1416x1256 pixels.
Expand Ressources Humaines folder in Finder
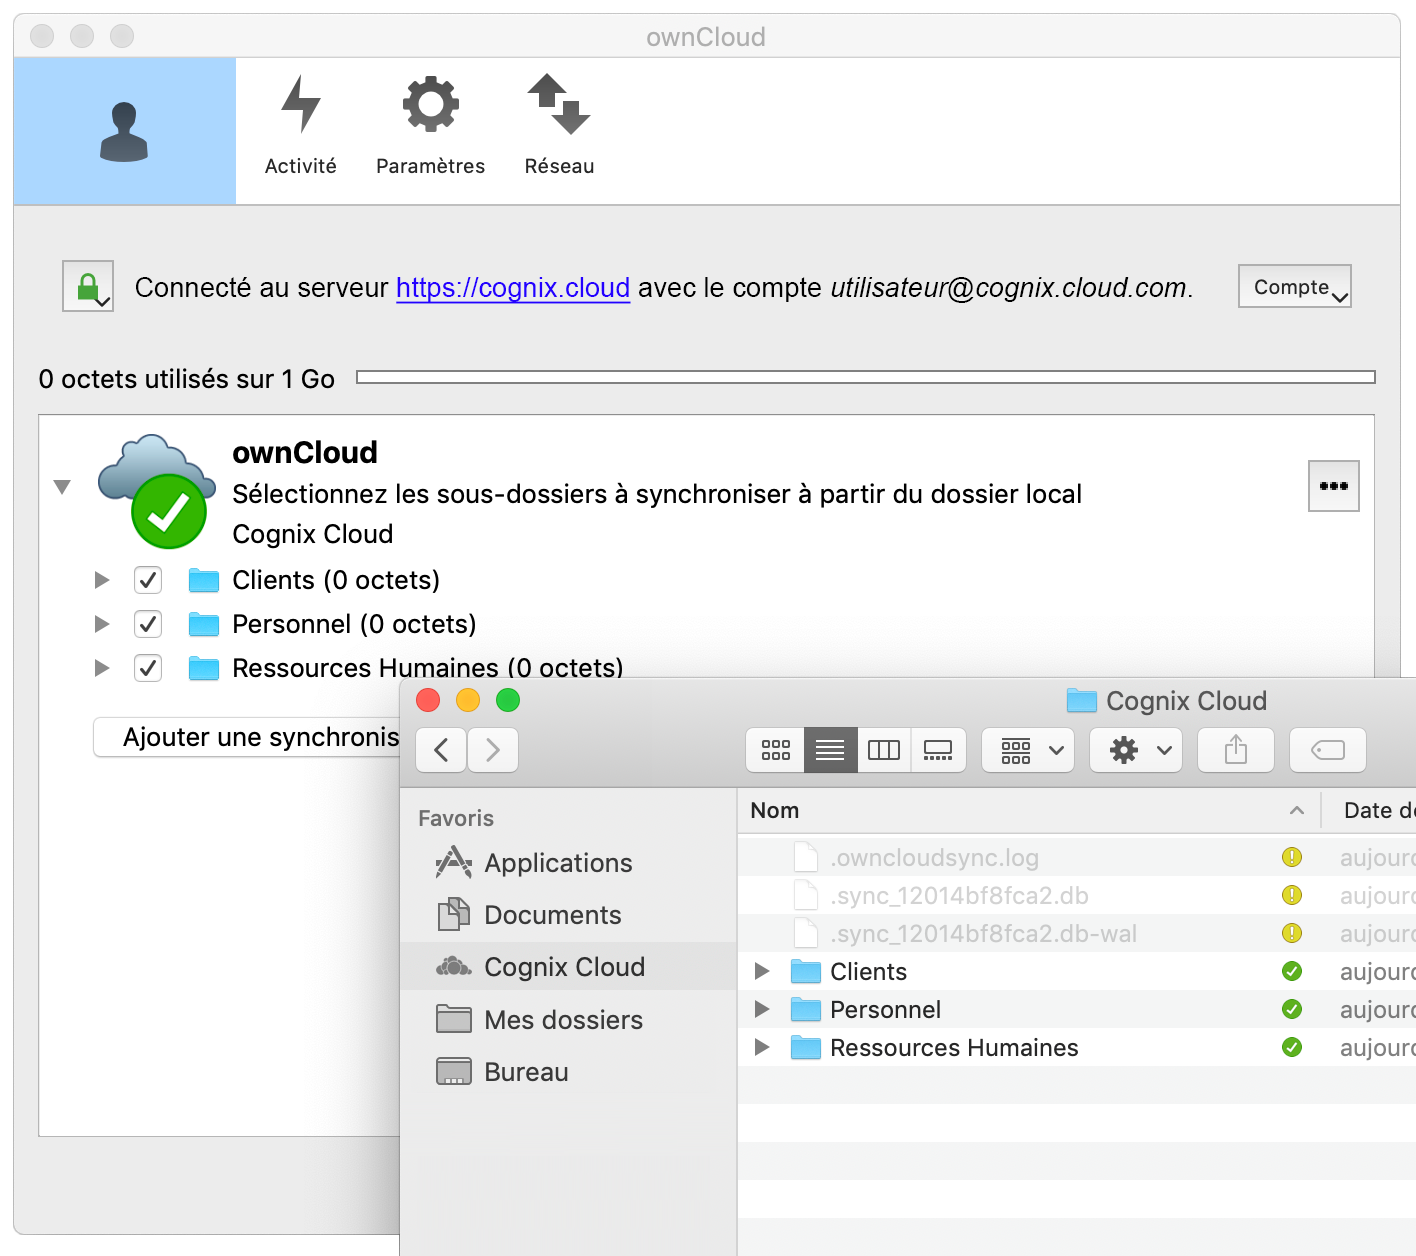(762, 1047)
